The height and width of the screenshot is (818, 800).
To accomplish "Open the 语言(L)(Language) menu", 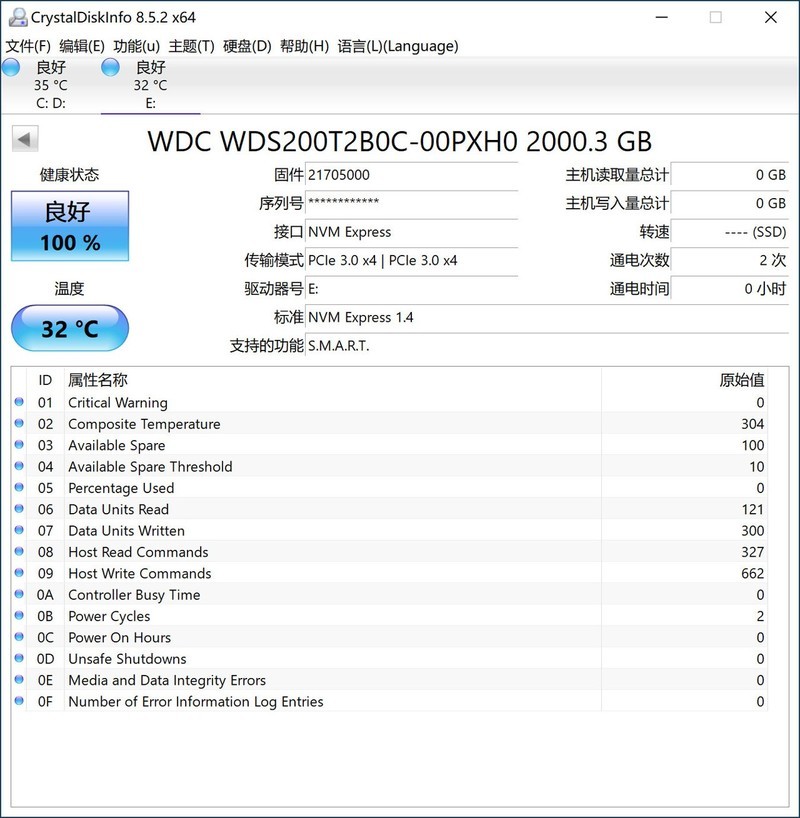I will point(400,45).
